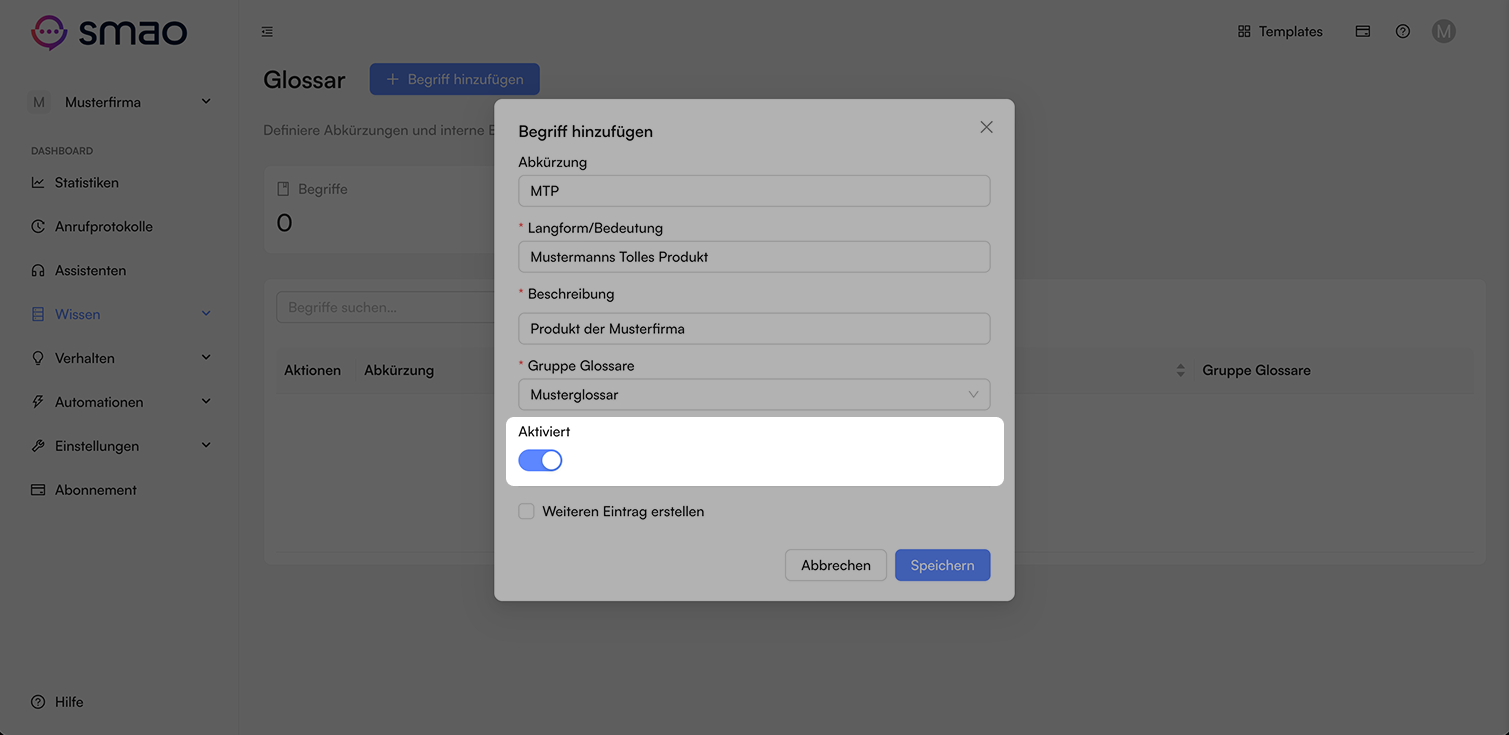Click into the Abkürzung field with MTP
Viewport: 1509px width, 735px height.
click(x=754, y=191)
